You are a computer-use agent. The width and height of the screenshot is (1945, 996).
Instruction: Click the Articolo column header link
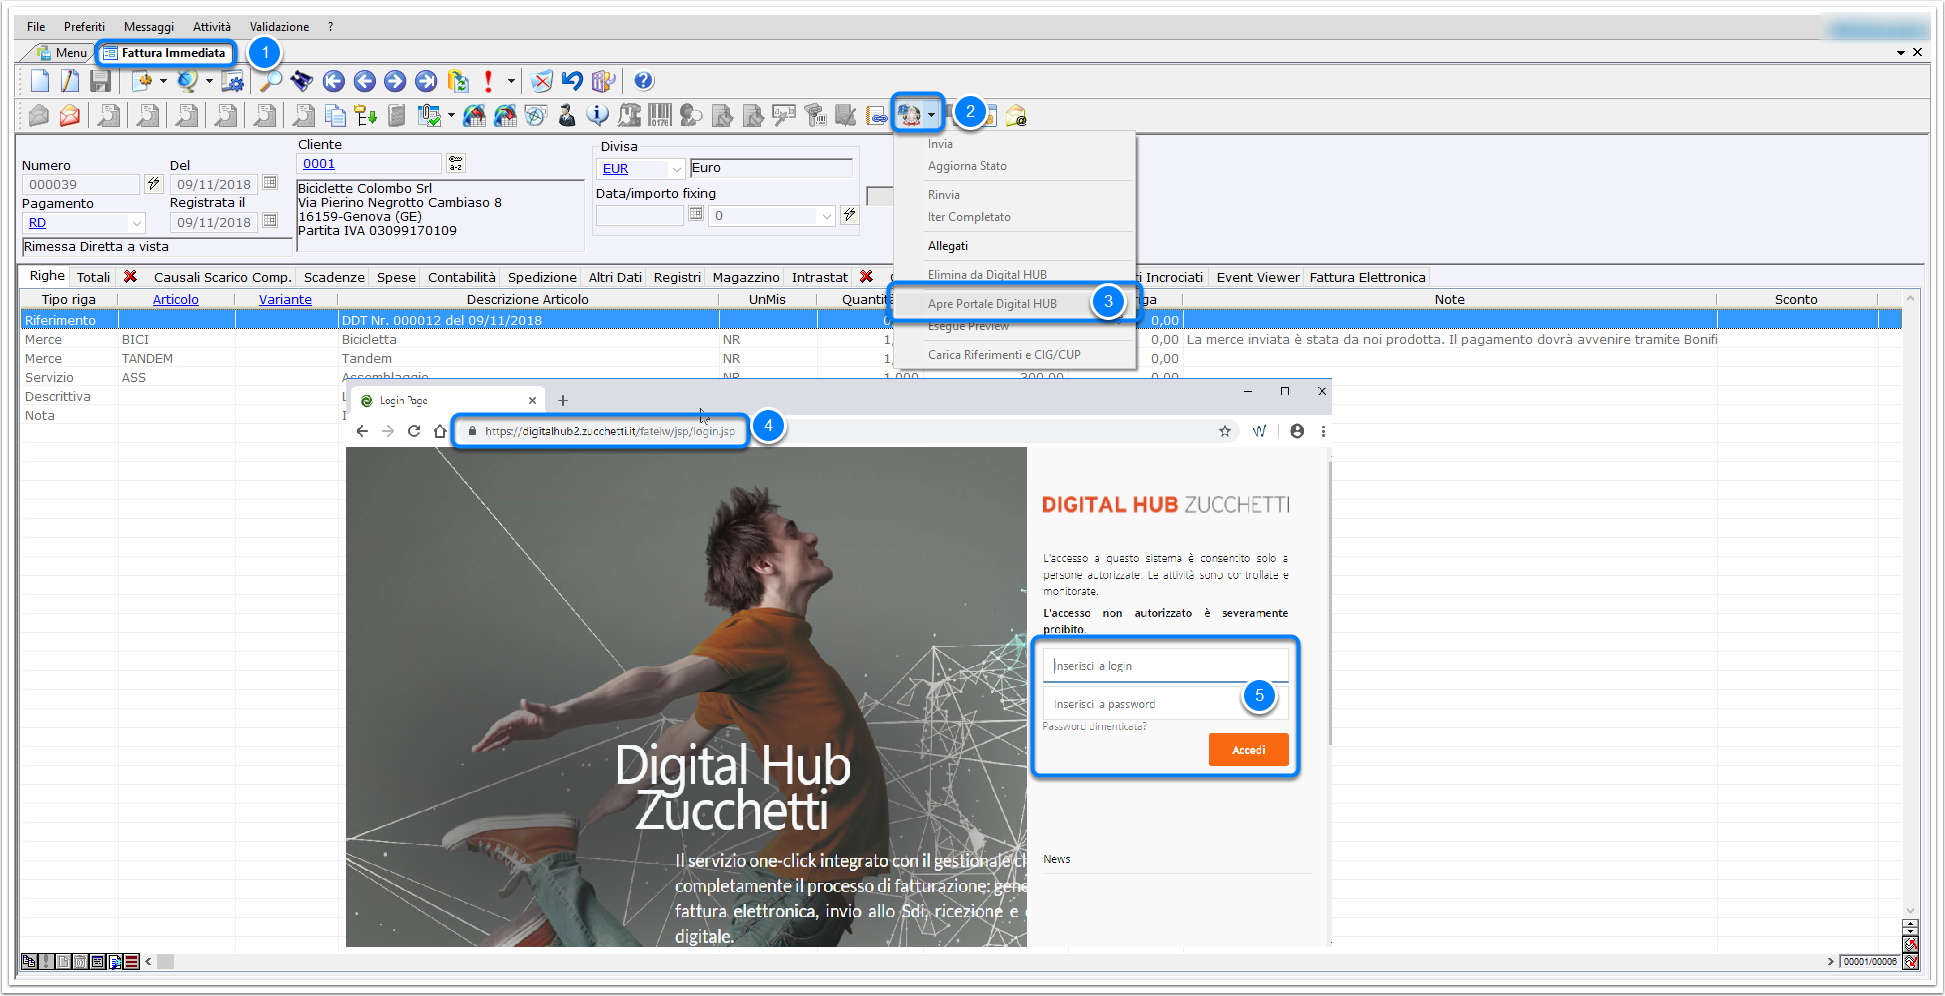[176, 299]
